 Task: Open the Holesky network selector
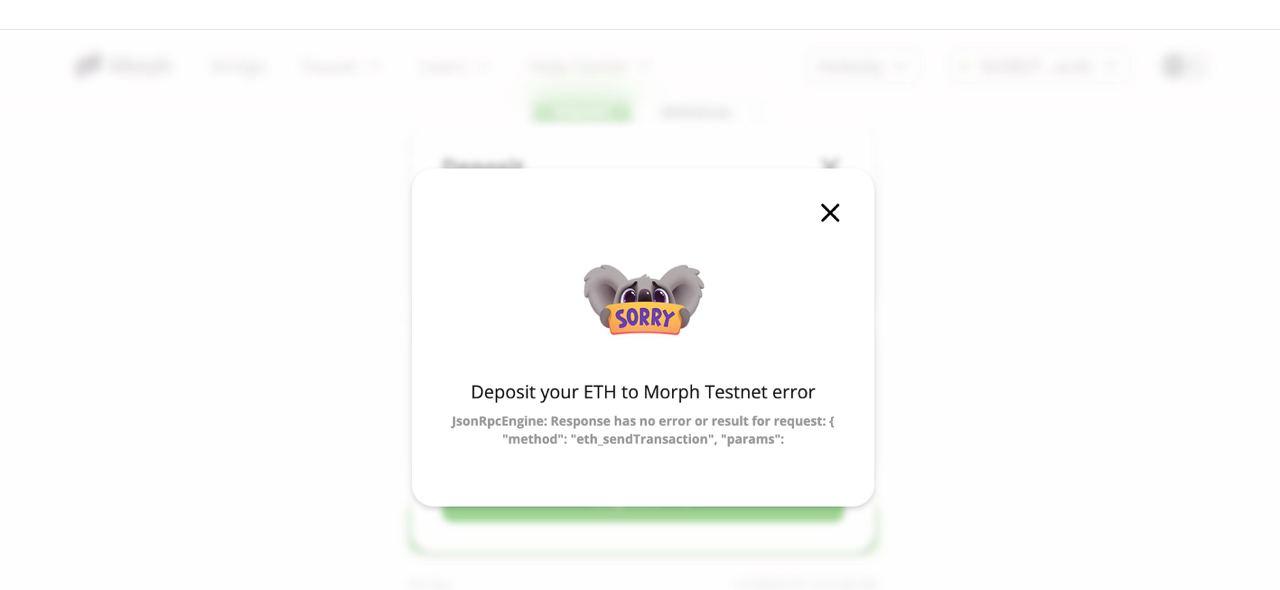[x=863, y=67]
